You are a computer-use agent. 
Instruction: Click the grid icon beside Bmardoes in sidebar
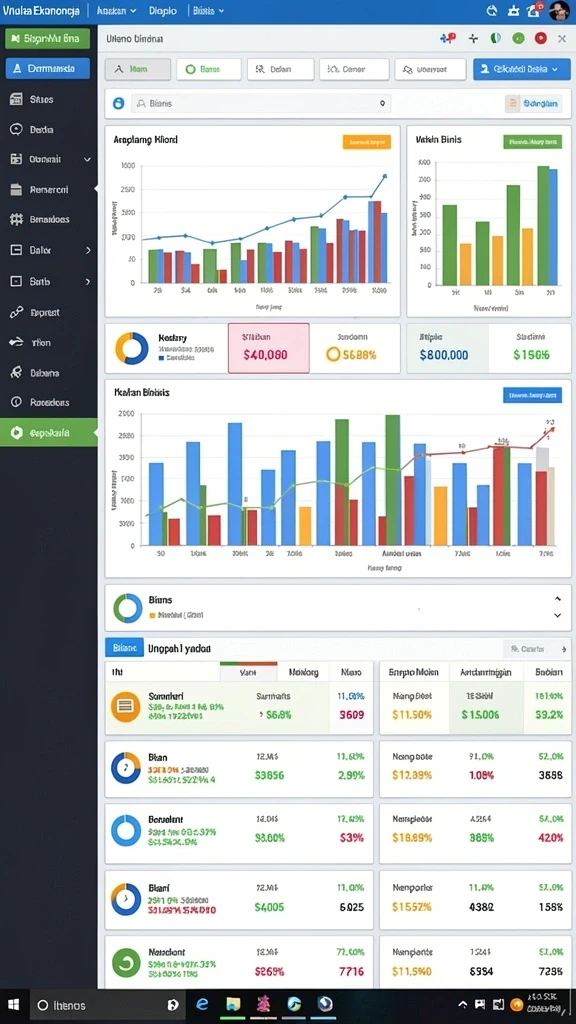pos(16,219)
